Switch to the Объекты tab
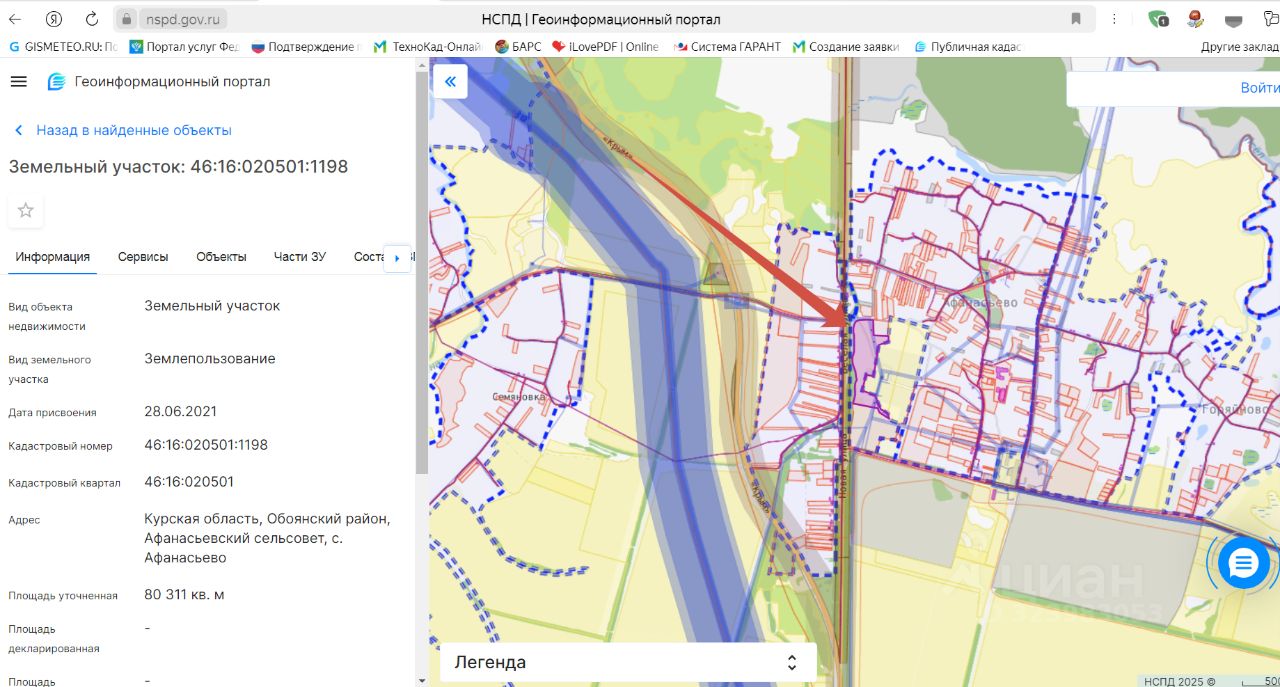Screen dimensions: 1280x687 (221, 257)
